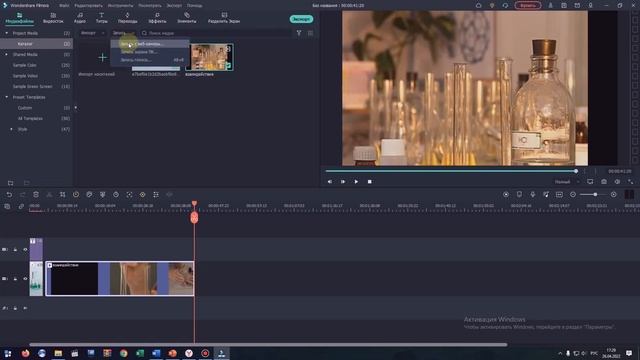Click the Record Voiceover microphone icon above timeline
640x360 pixels.
pyautogui.click(x=533, y=195)
